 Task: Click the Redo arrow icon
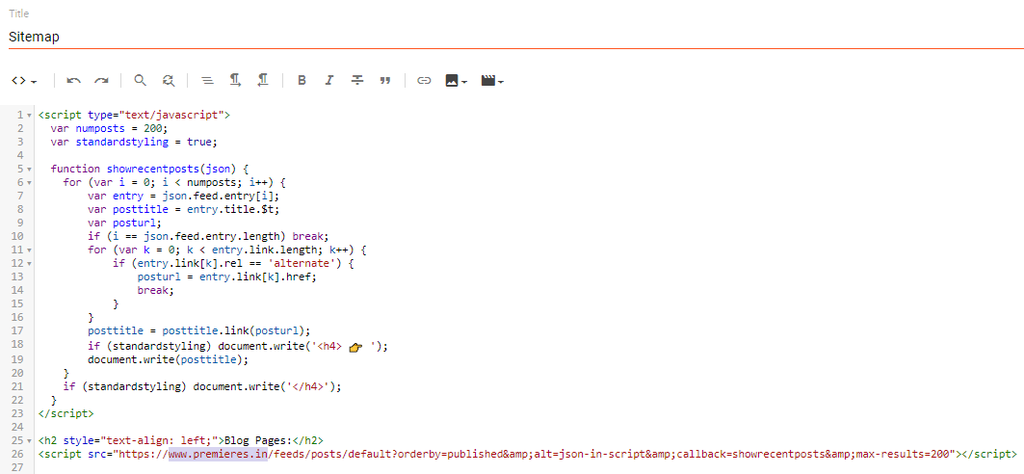101,81
